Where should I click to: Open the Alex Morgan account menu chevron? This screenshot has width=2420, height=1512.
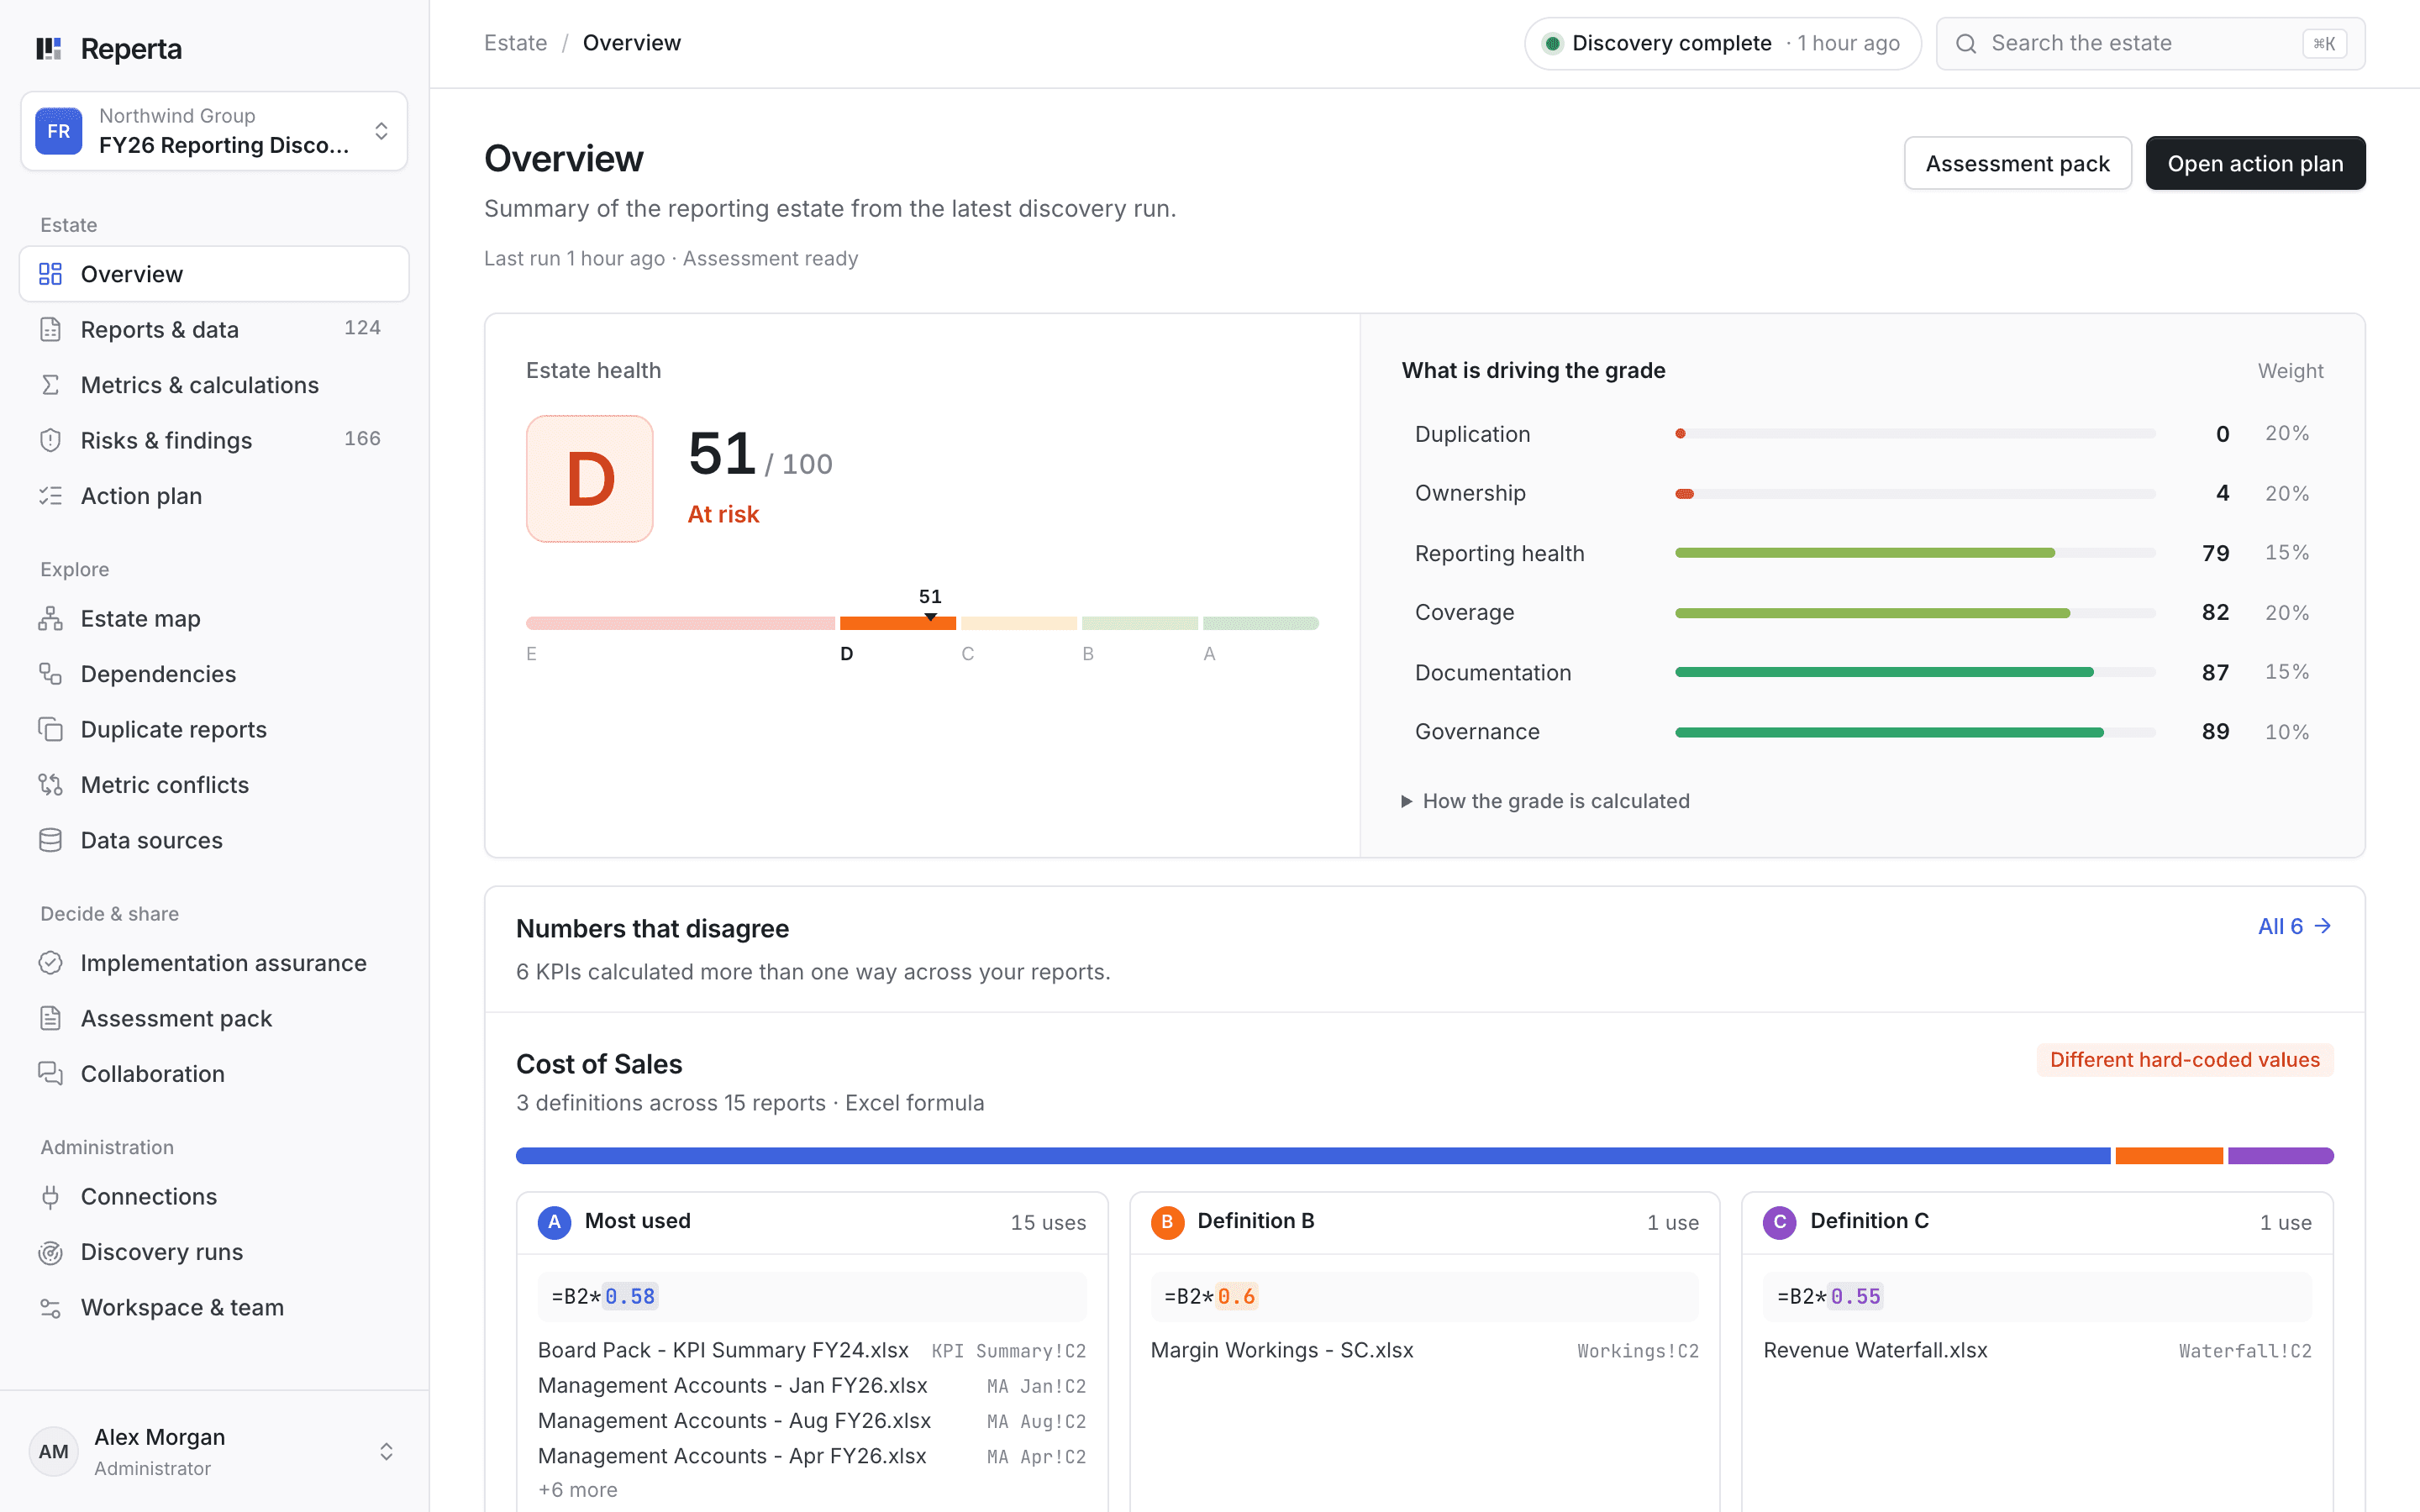click(x=386, y=1451)
